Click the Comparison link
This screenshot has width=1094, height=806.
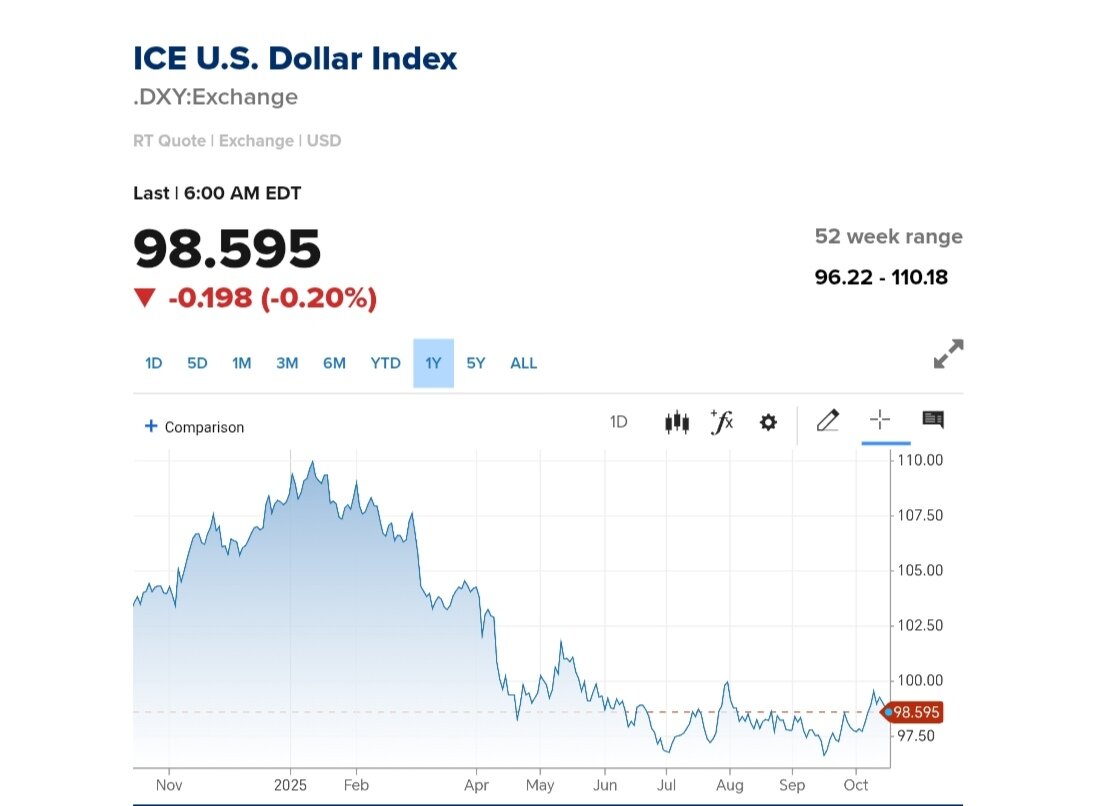tap(204, 427)
